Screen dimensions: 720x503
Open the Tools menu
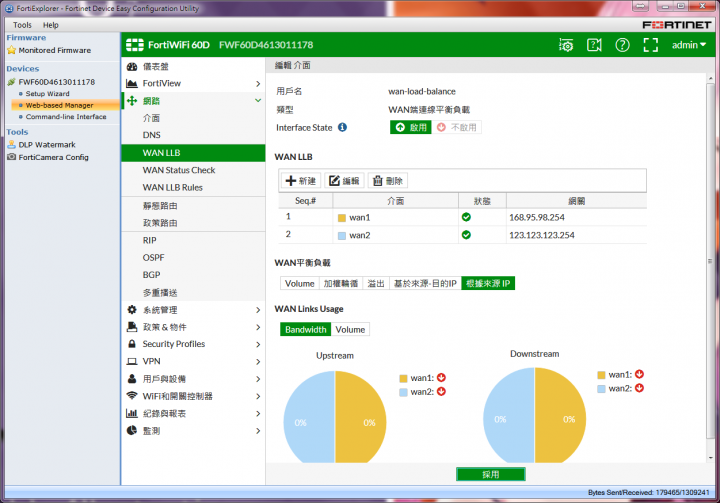click(22, 25)
